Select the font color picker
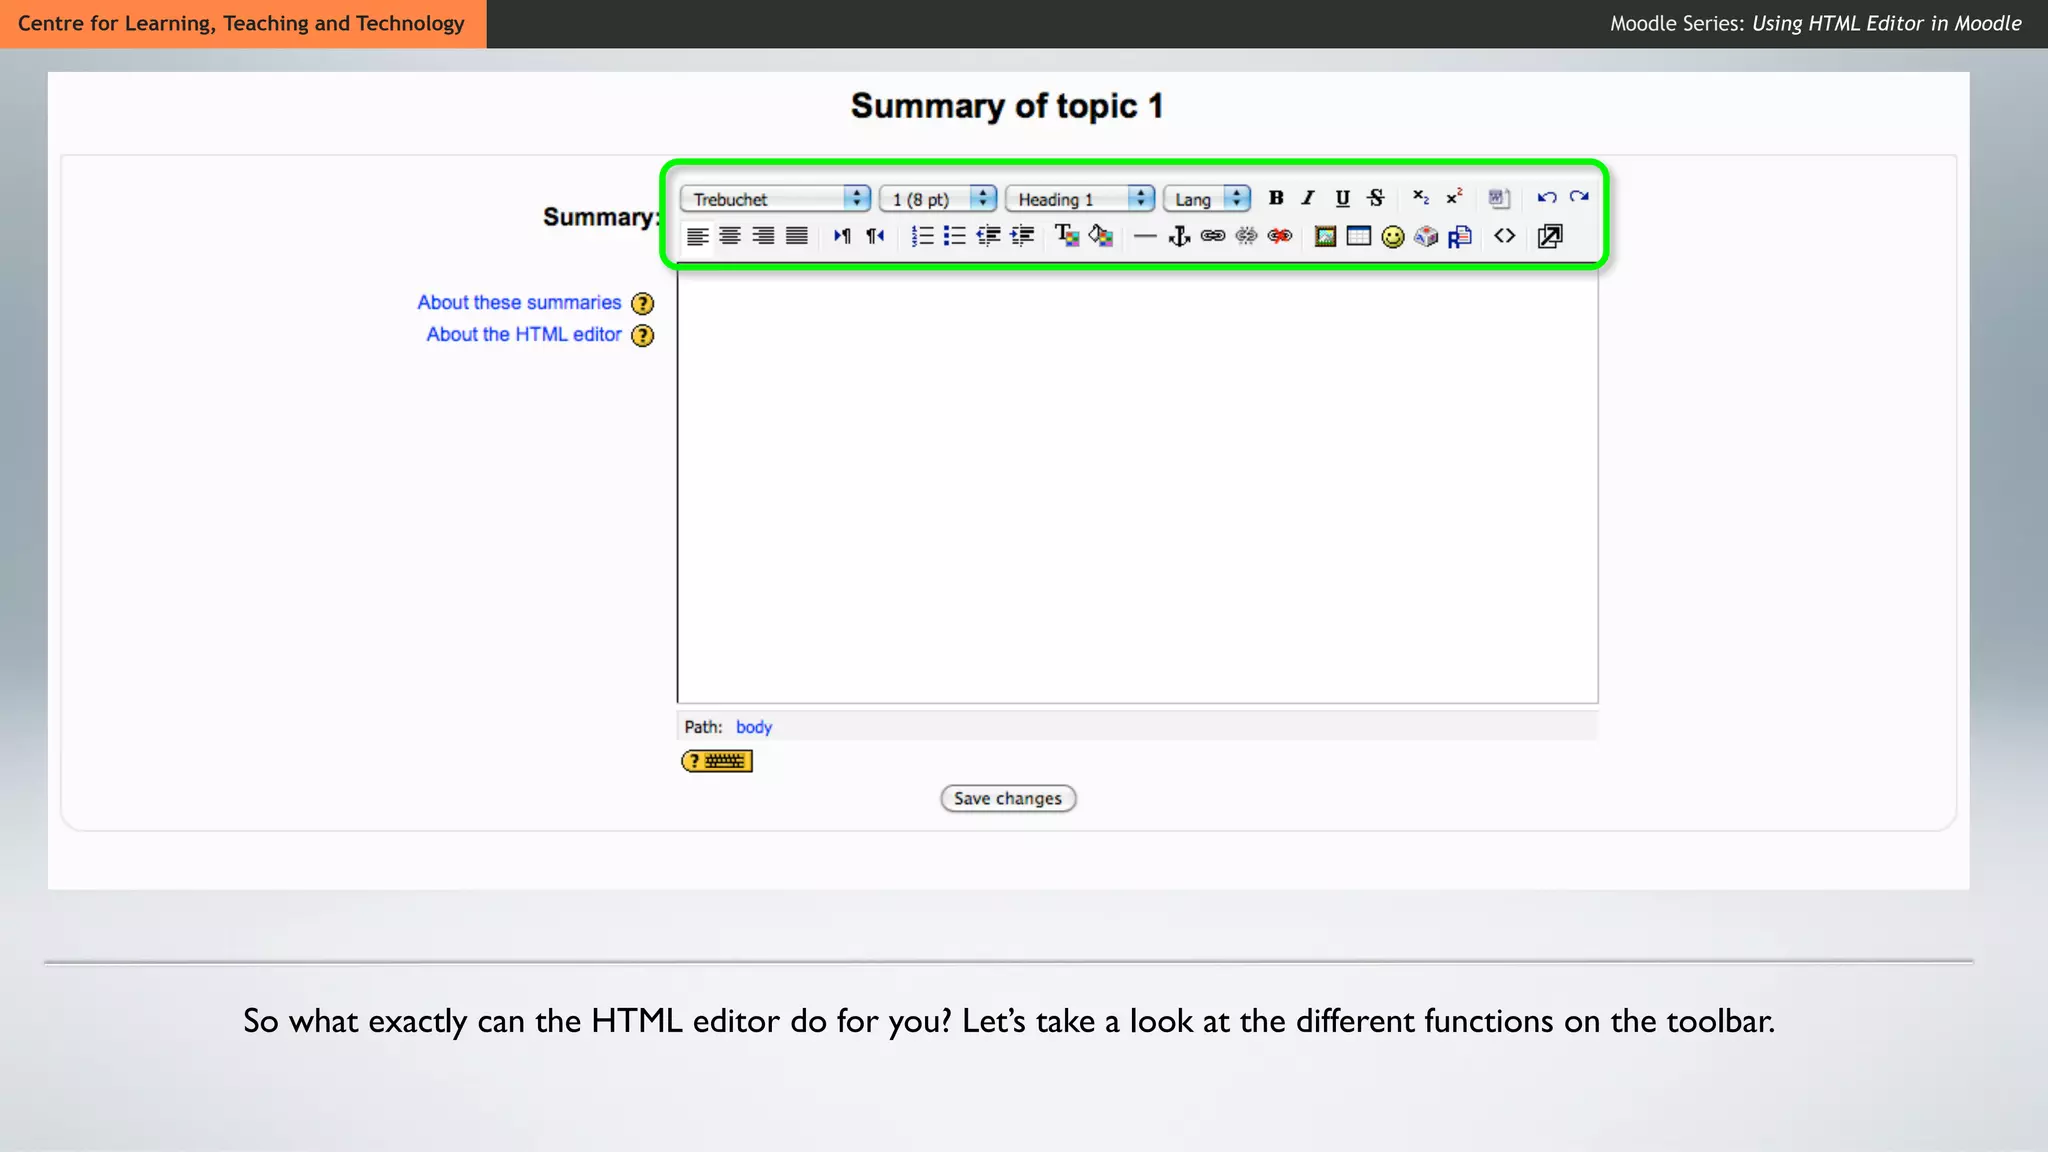The height and width of the screenshot is (1152, 2048). point(1066,236)
